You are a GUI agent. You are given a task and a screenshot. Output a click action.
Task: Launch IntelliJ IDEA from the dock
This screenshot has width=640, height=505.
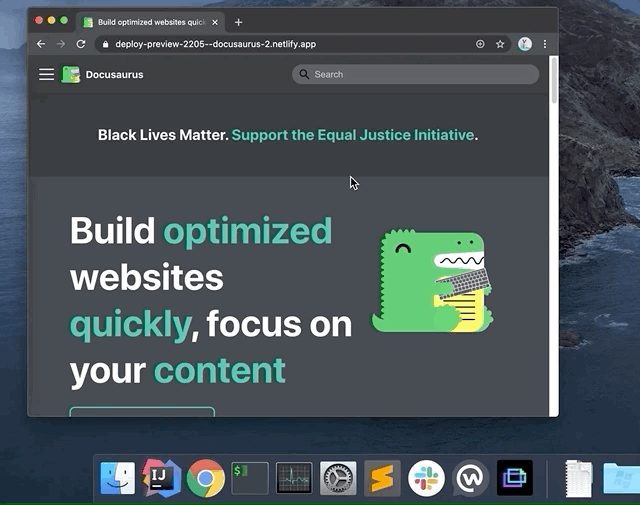161,479
